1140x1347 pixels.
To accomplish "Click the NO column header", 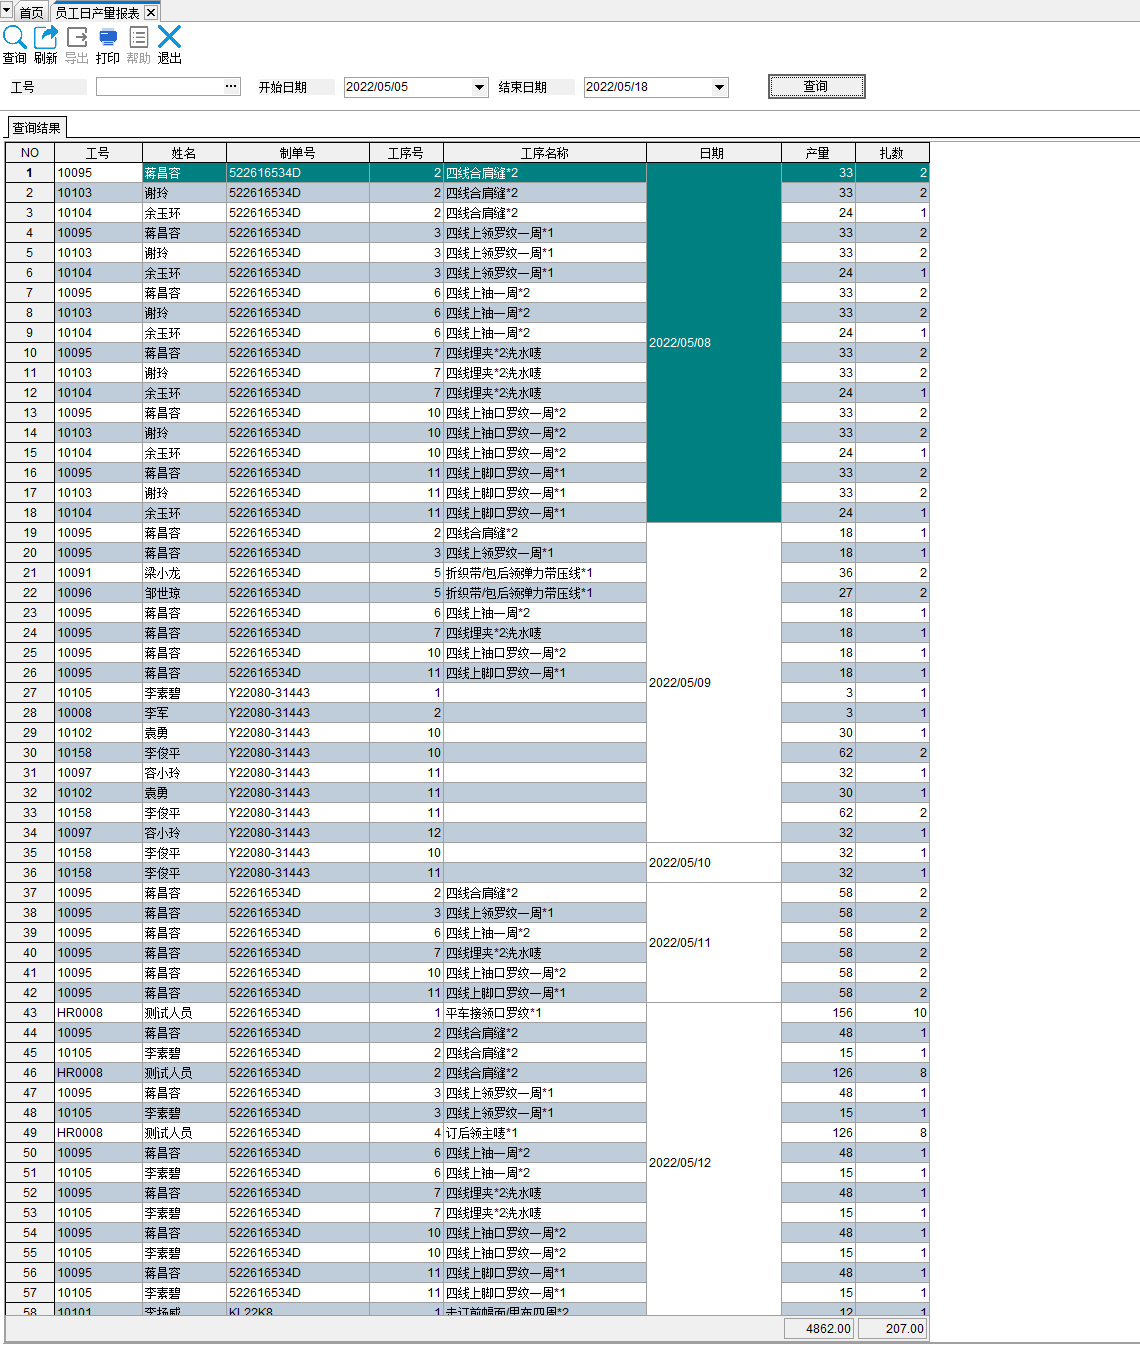I will [x=30, y=153].
